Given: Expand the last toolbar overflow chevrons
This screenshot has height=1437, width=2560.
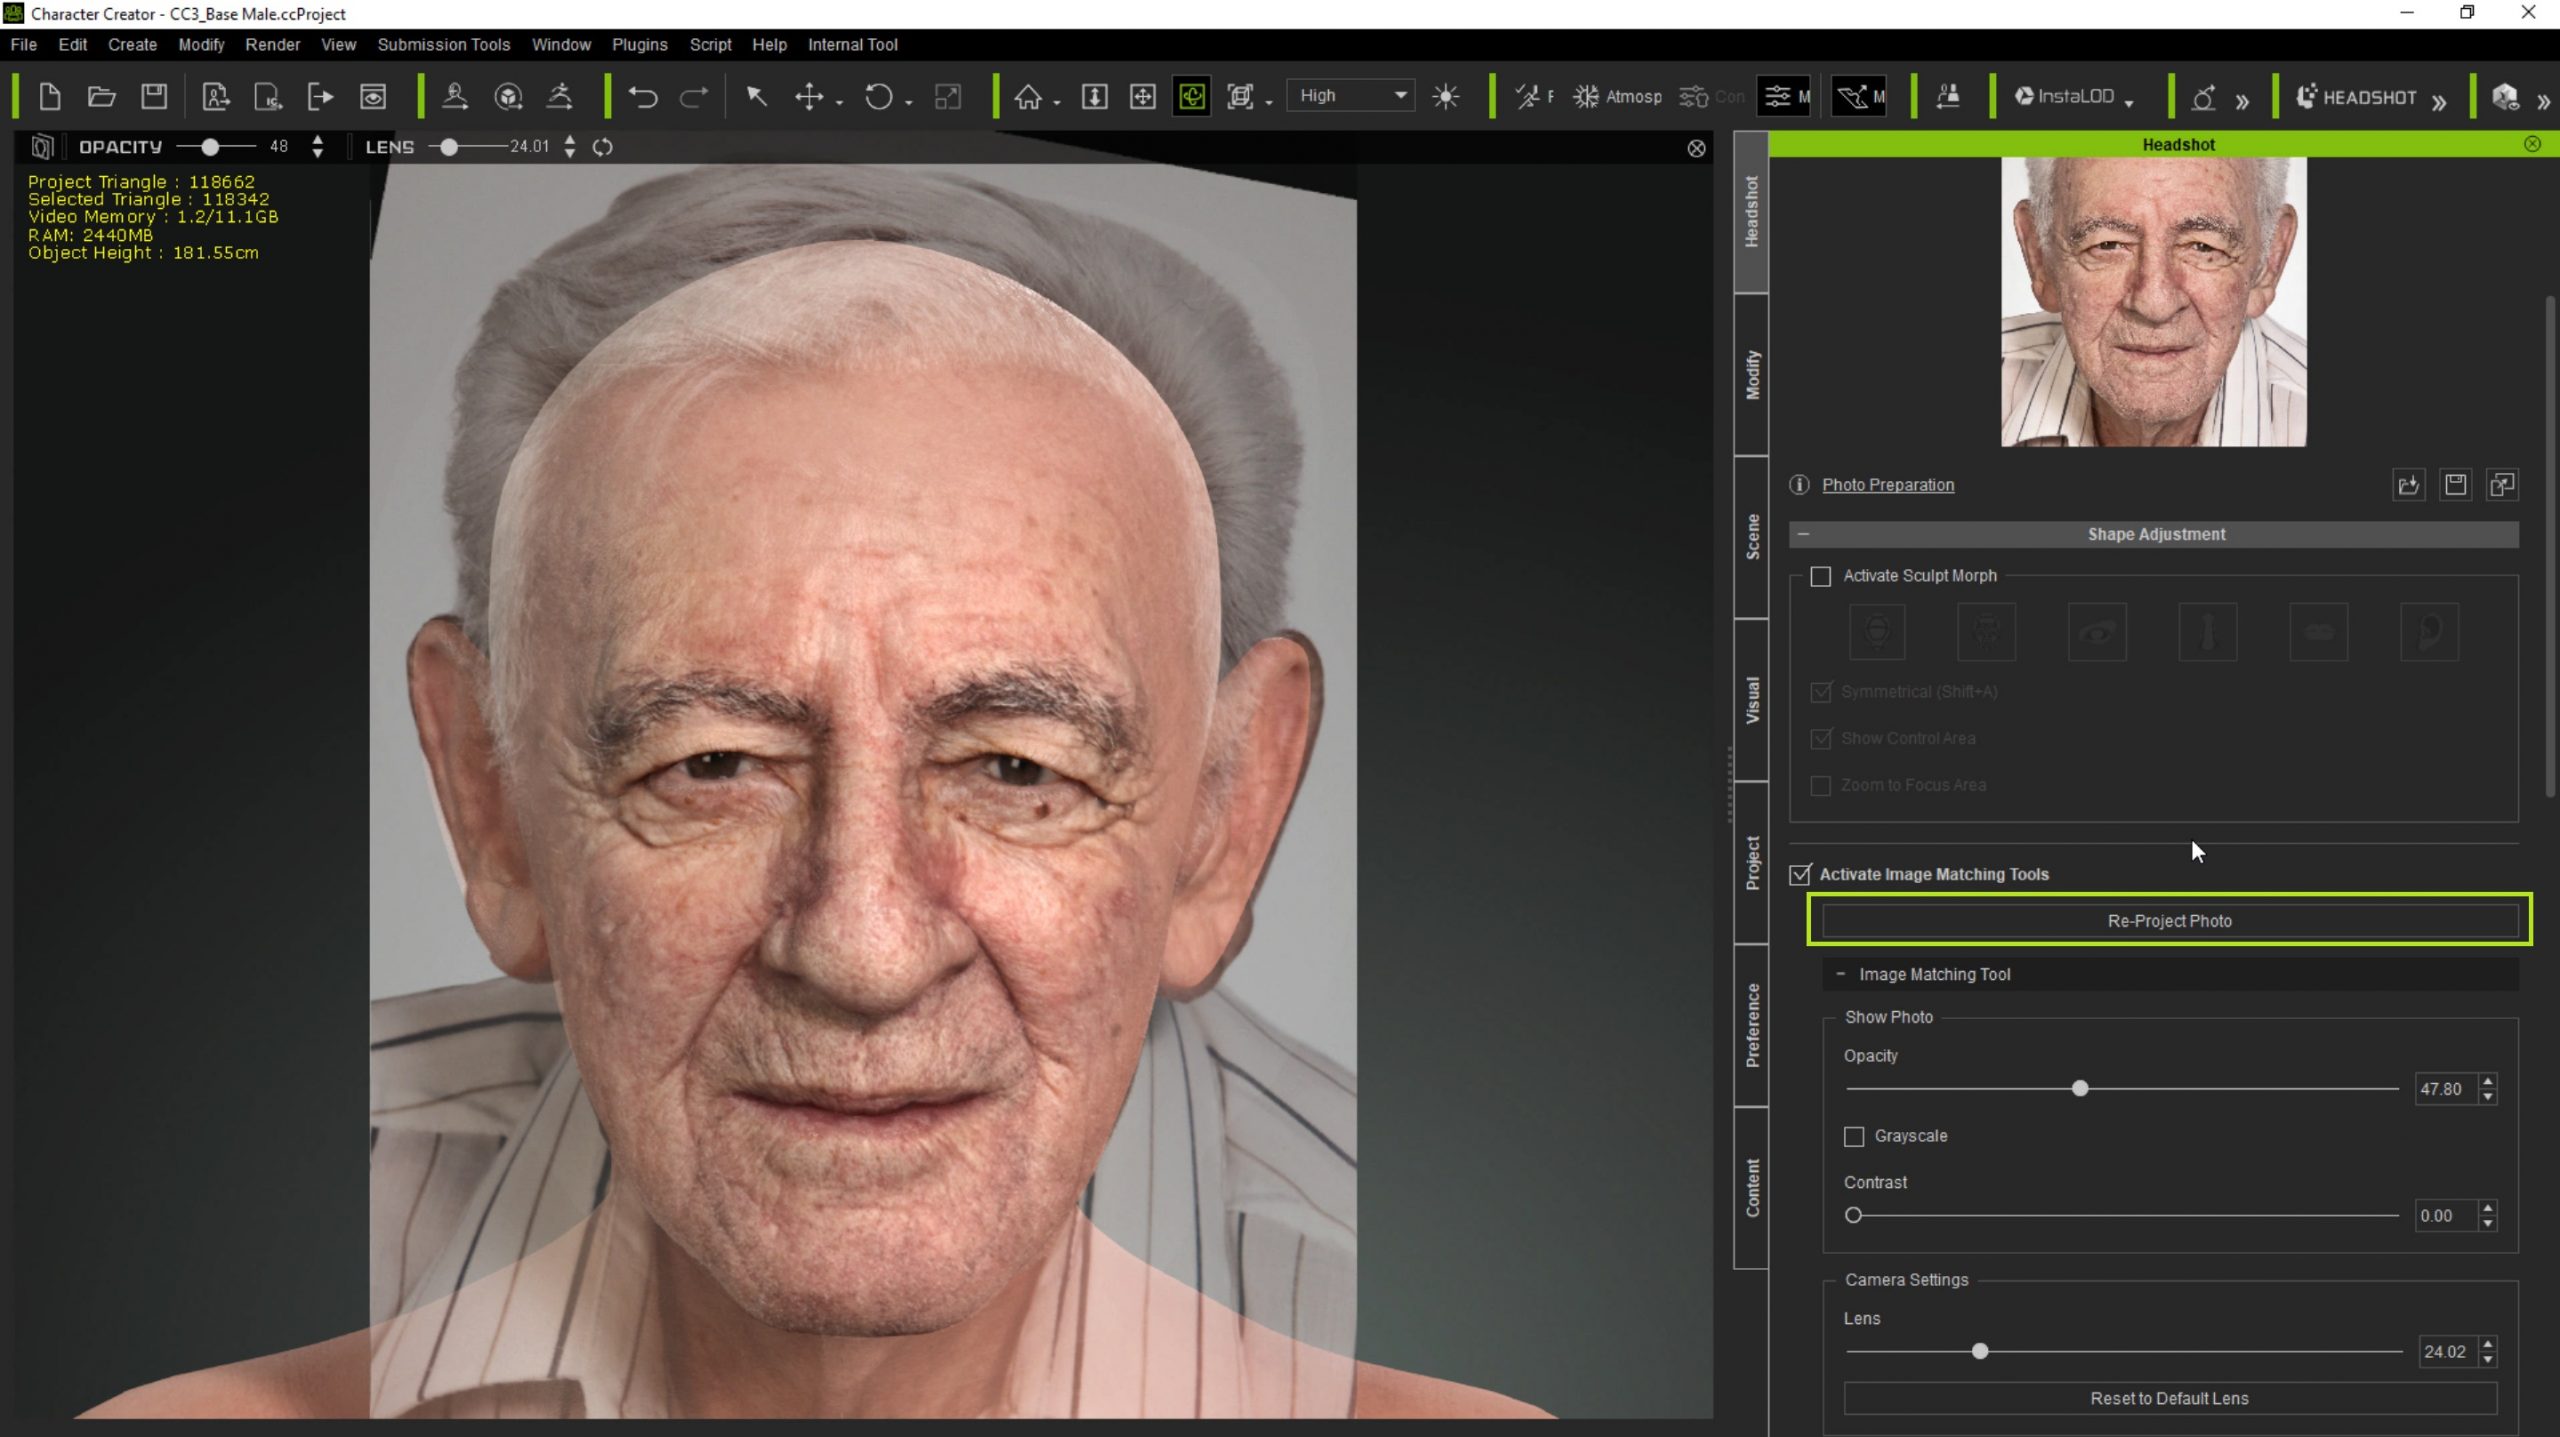Looking at the screenshot, I should point(2543,101).
